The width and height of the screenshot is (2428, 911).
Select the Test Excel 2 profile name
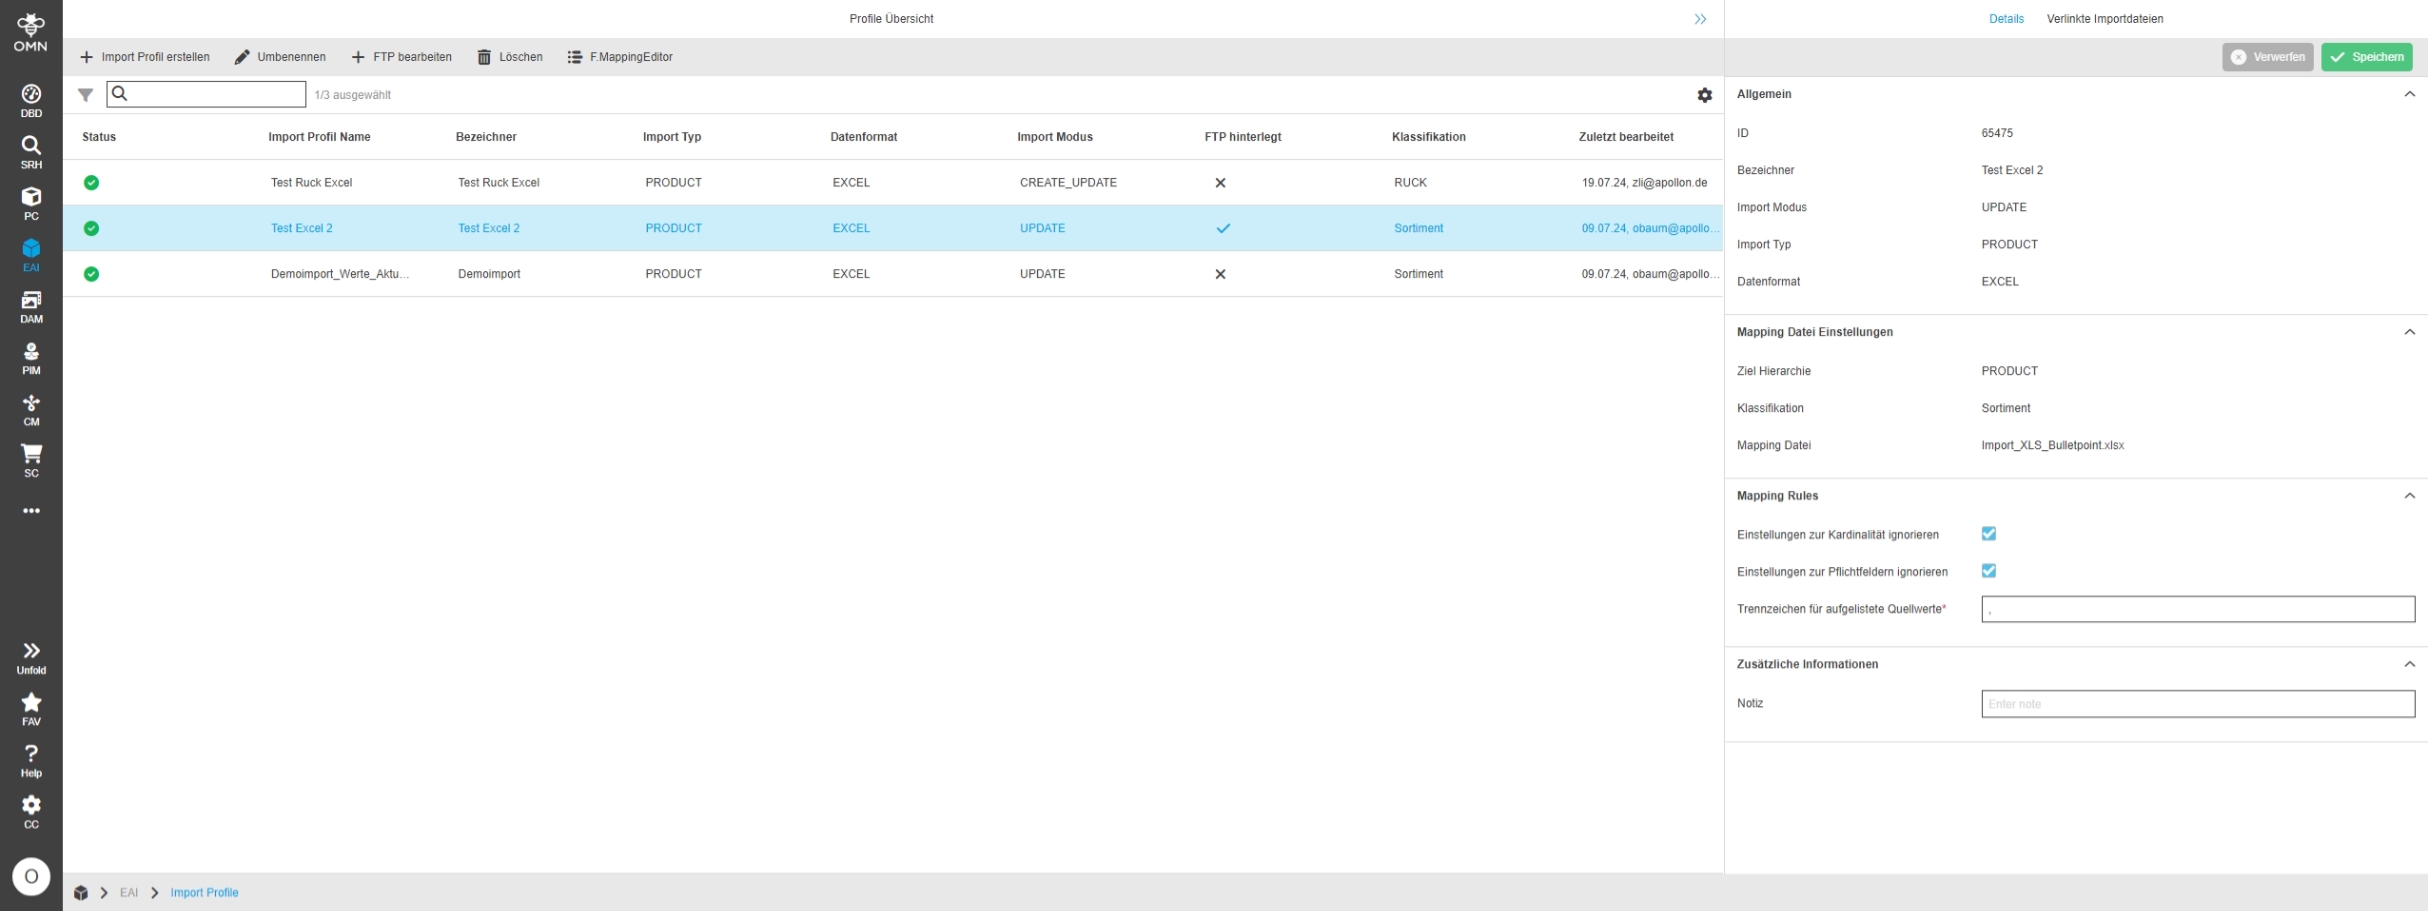302,228
